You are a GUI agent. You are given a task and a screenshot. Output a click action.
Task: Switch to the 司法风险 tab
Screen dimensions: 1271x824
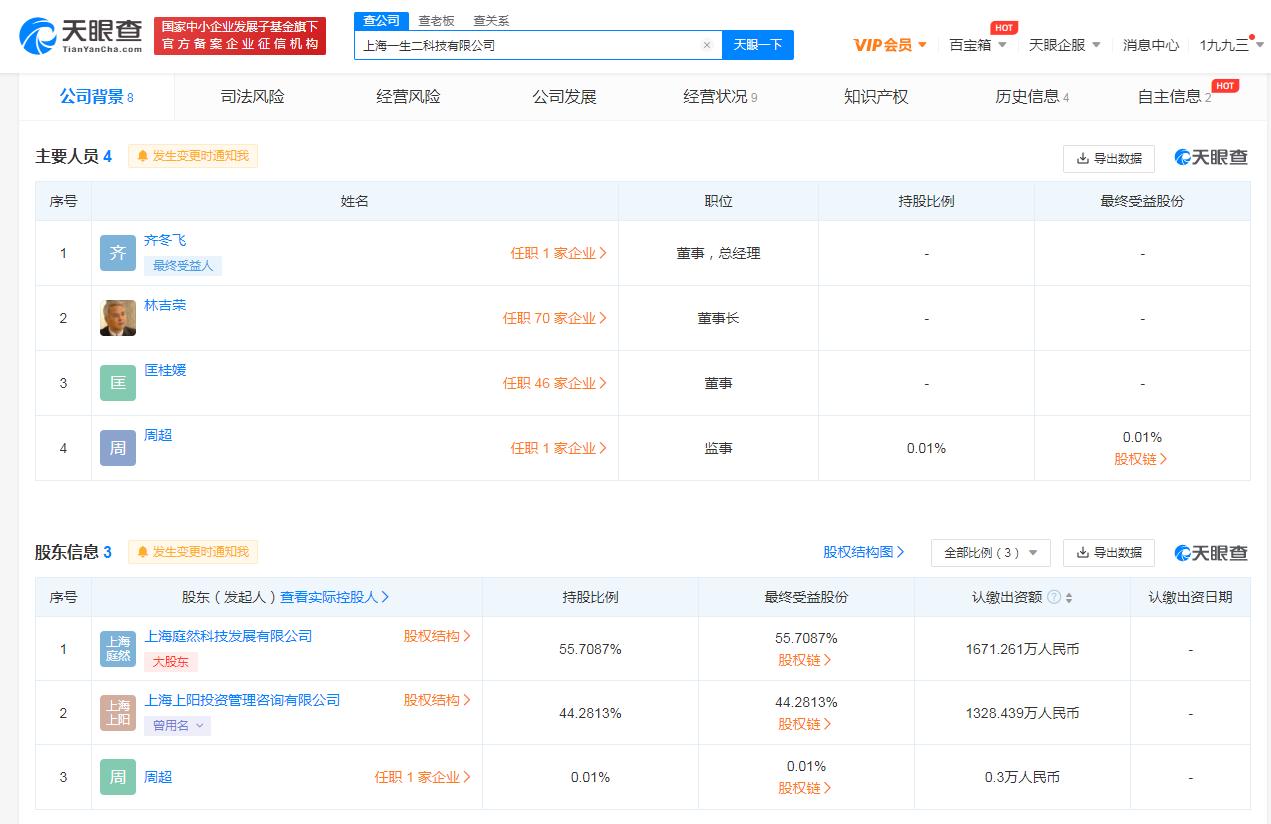[252, 97]
